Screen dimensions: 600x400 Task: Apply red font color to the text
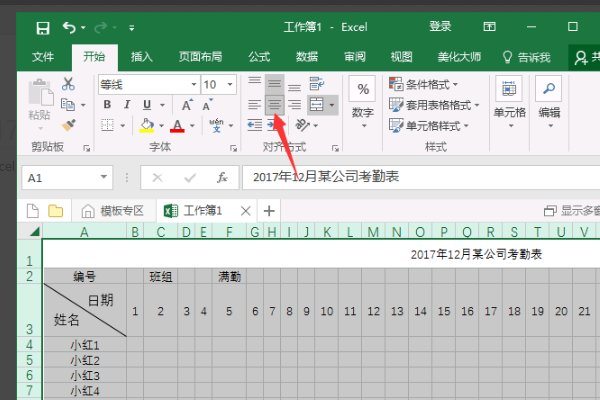click(177, 125)
